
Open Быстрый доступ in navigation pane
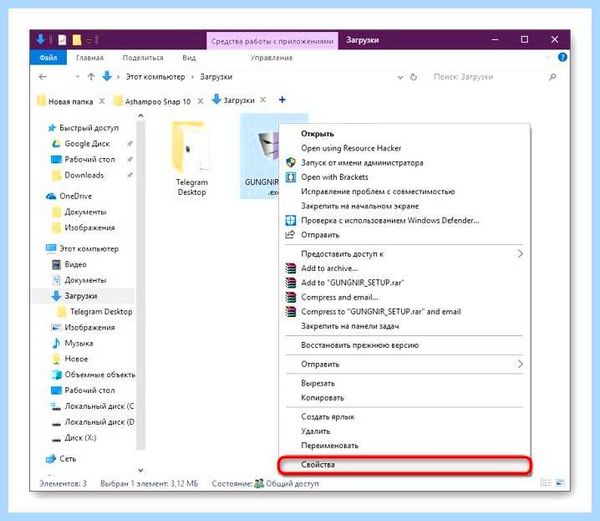89,128
